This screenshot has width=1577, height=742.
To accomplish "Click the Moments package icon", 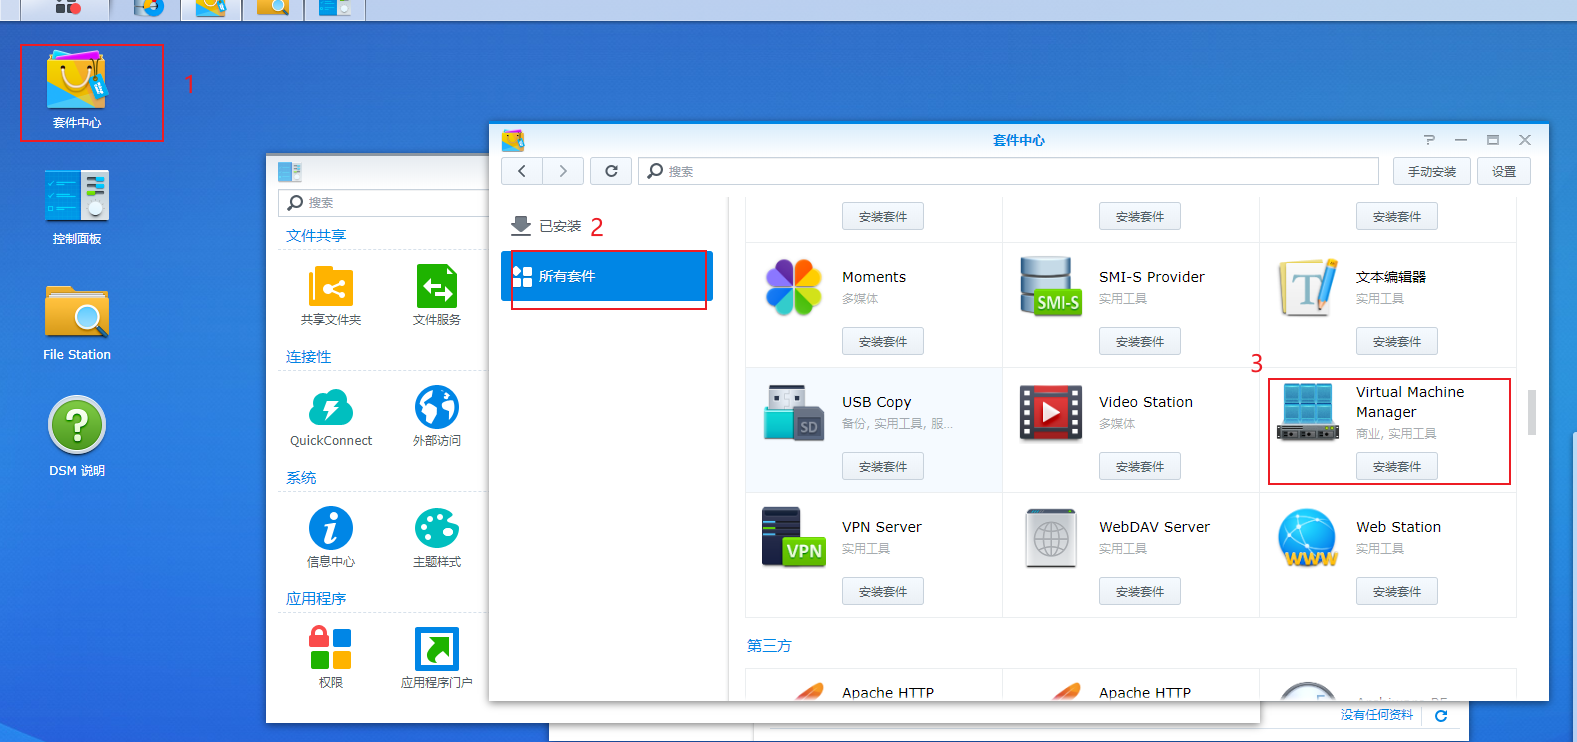I will 794,287.
